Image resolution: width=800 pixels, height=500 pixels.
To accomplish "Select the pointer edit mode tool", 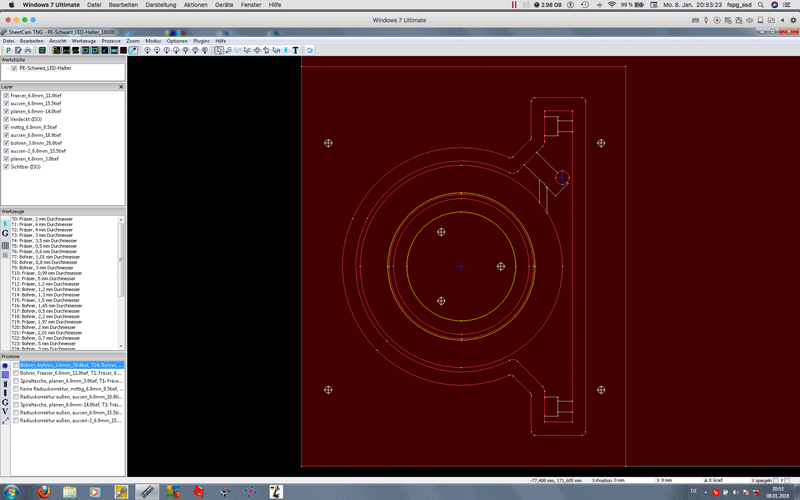I will tap(219, 50).
